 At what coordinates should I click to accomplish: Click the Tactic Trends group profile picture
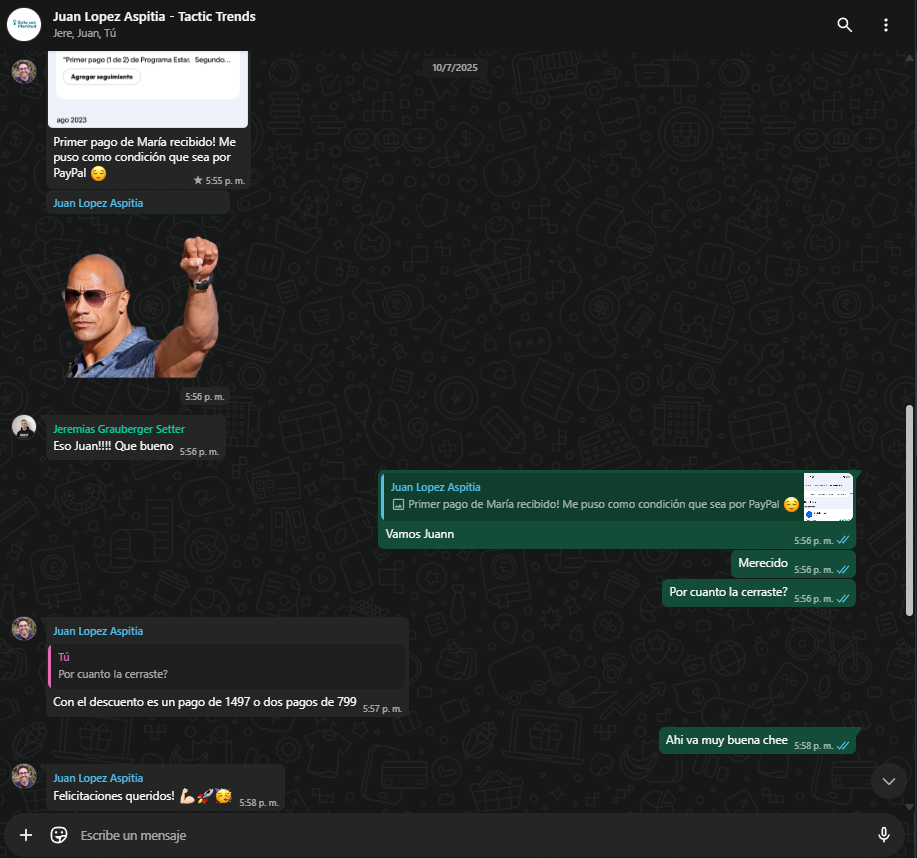pyautogui.click(x=24, y=24)
